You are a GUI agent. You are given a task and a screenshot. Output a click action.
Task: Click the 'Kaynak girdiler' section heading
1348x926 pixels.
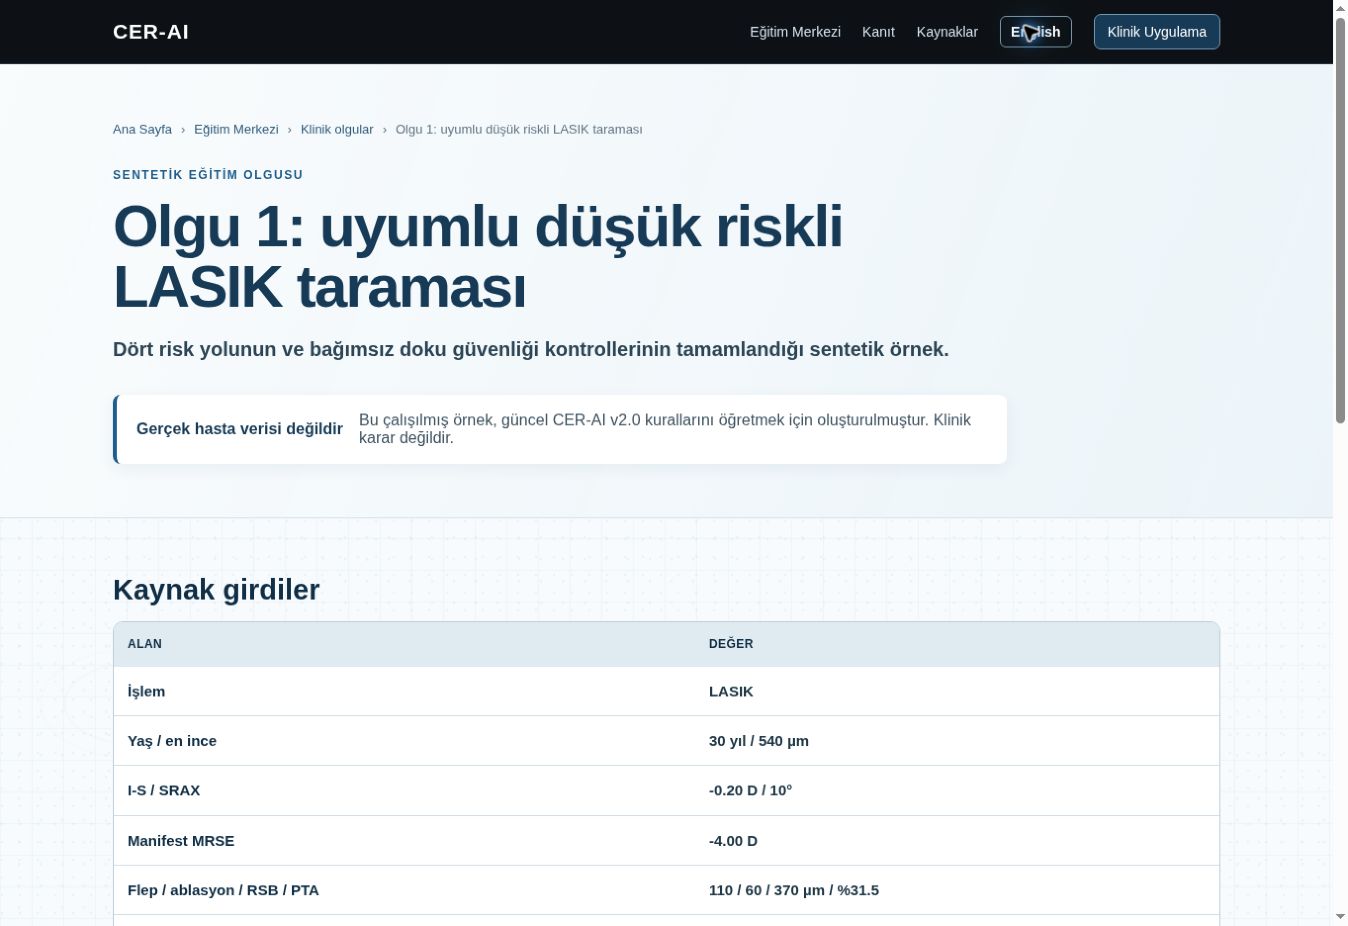(216, 590)
